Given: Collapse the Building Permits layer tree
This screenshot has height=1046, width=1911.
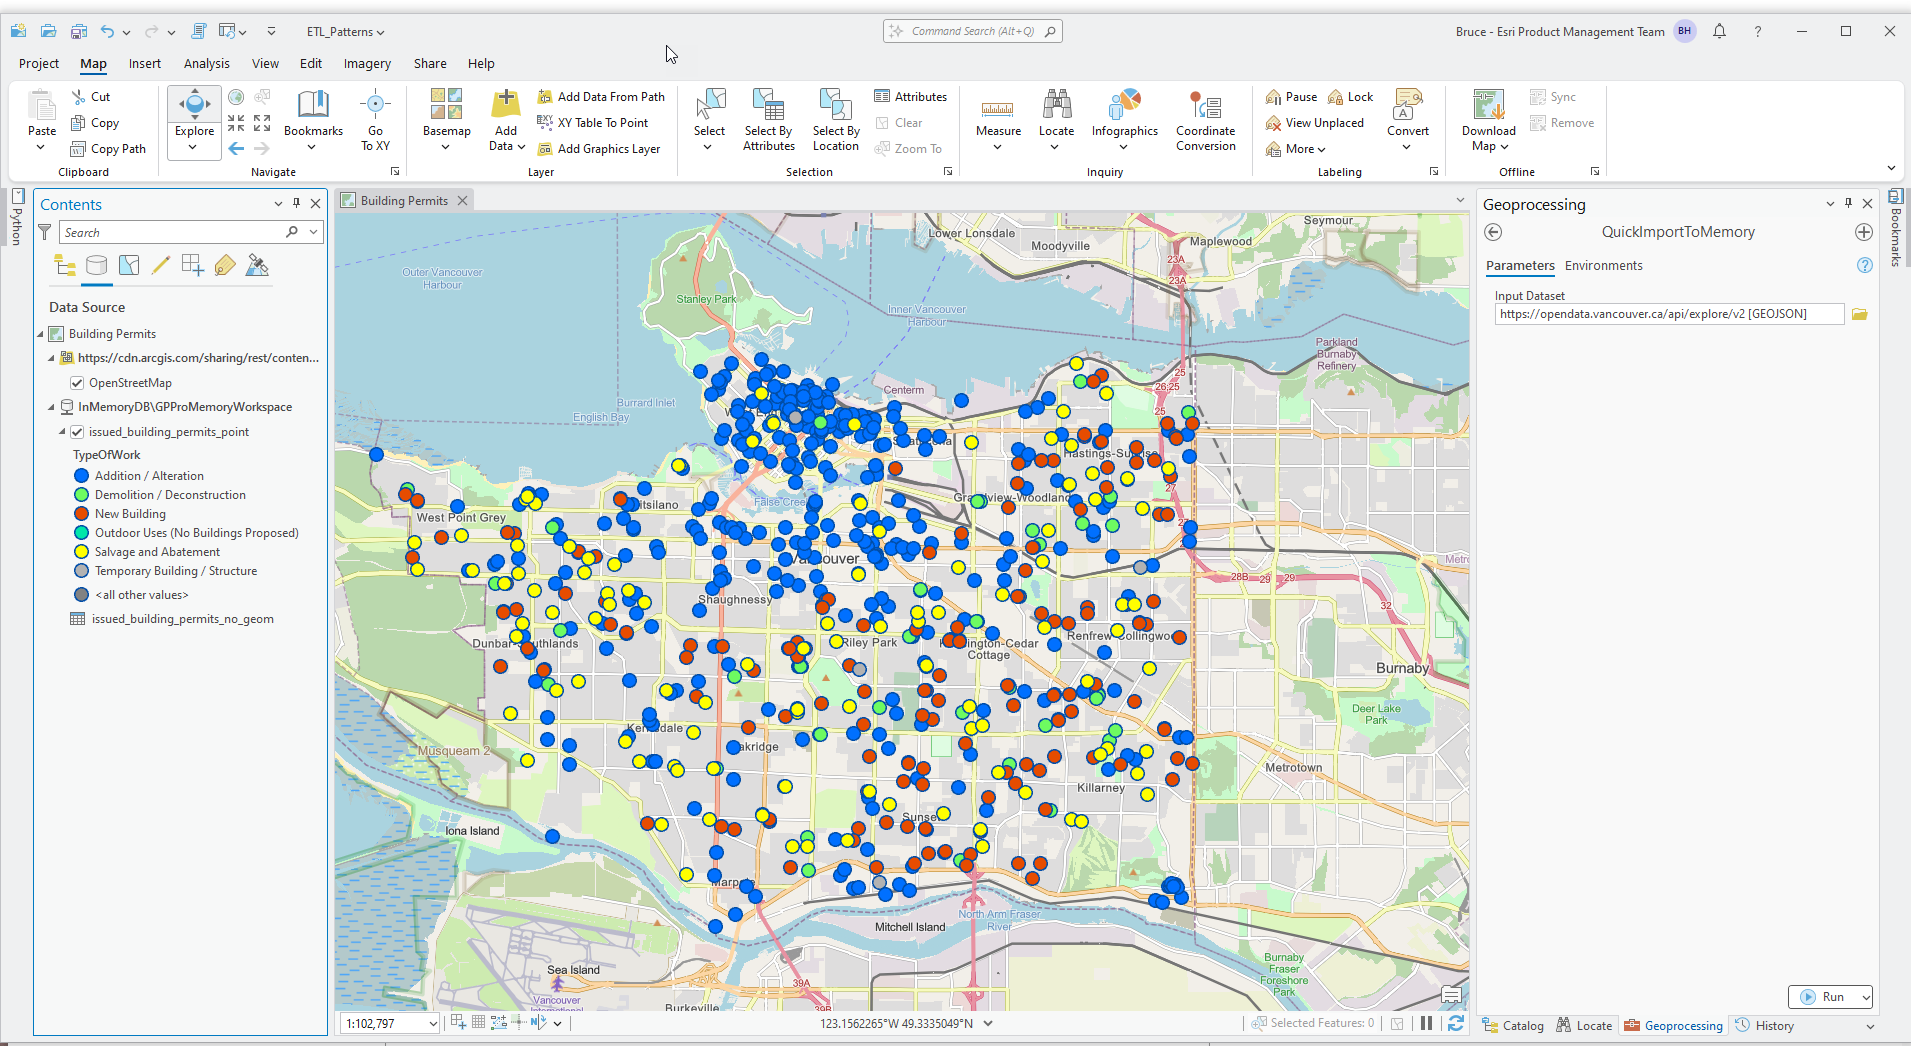Looking at the screenshot, I should pos(39,333).
